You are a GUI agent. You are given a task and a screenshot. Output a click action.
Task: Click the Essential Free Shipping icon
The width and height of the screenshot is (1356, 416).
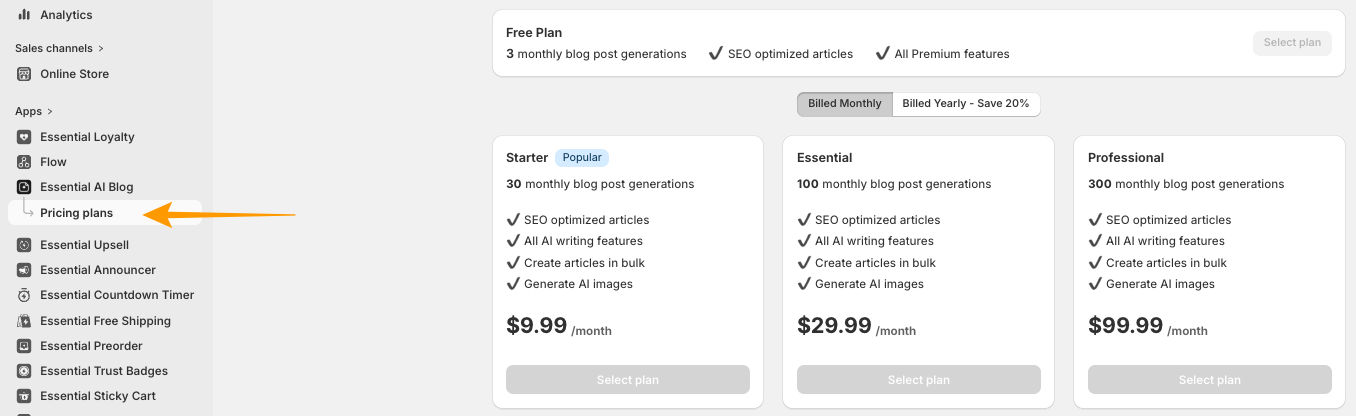[24, 321]
